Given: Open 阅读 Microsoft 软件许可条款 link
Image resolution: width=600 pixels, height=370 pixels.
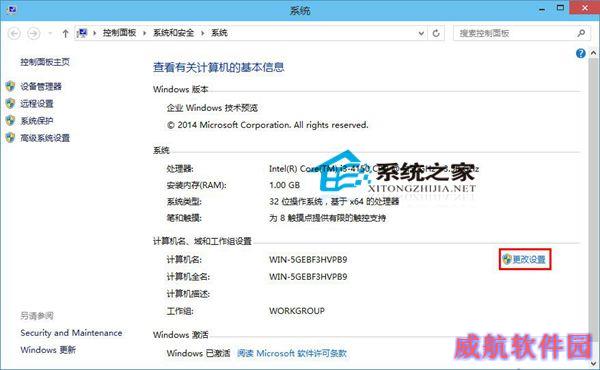Looking at the screenshot, I should [292, 353].
